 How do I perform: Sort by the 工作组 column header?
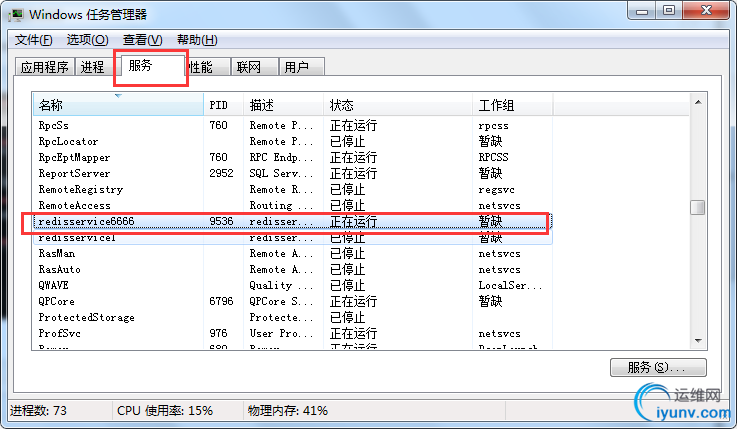512,105
